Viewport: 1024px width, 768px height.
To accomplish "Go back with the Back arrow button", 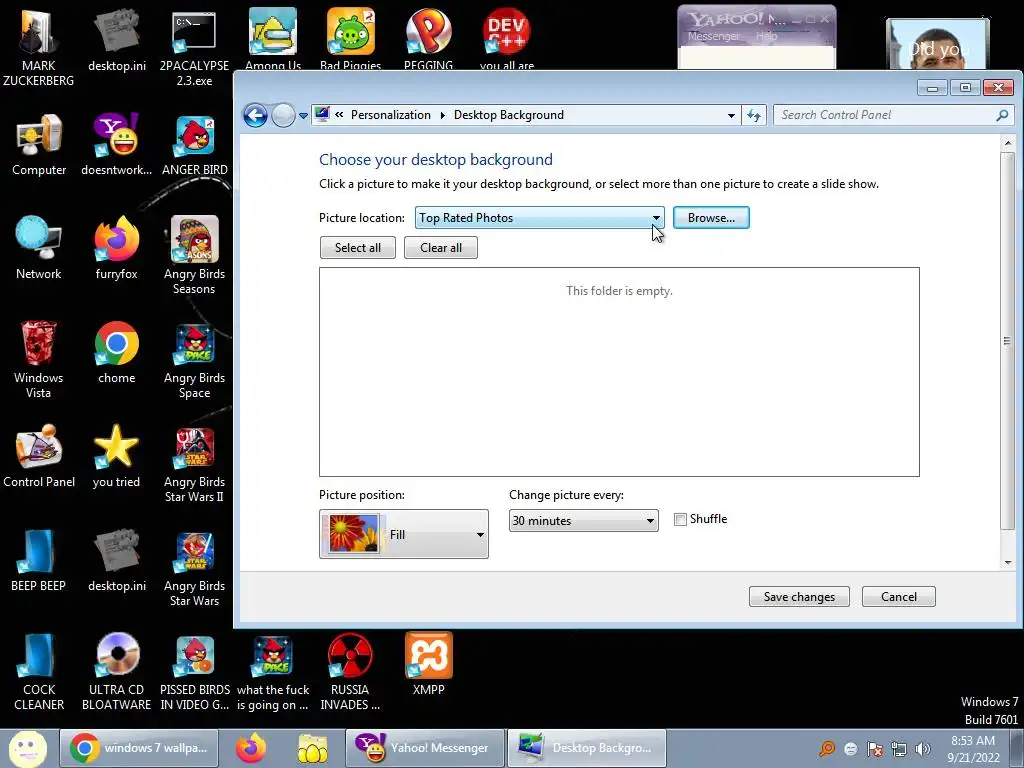I will tap(255, 116).
